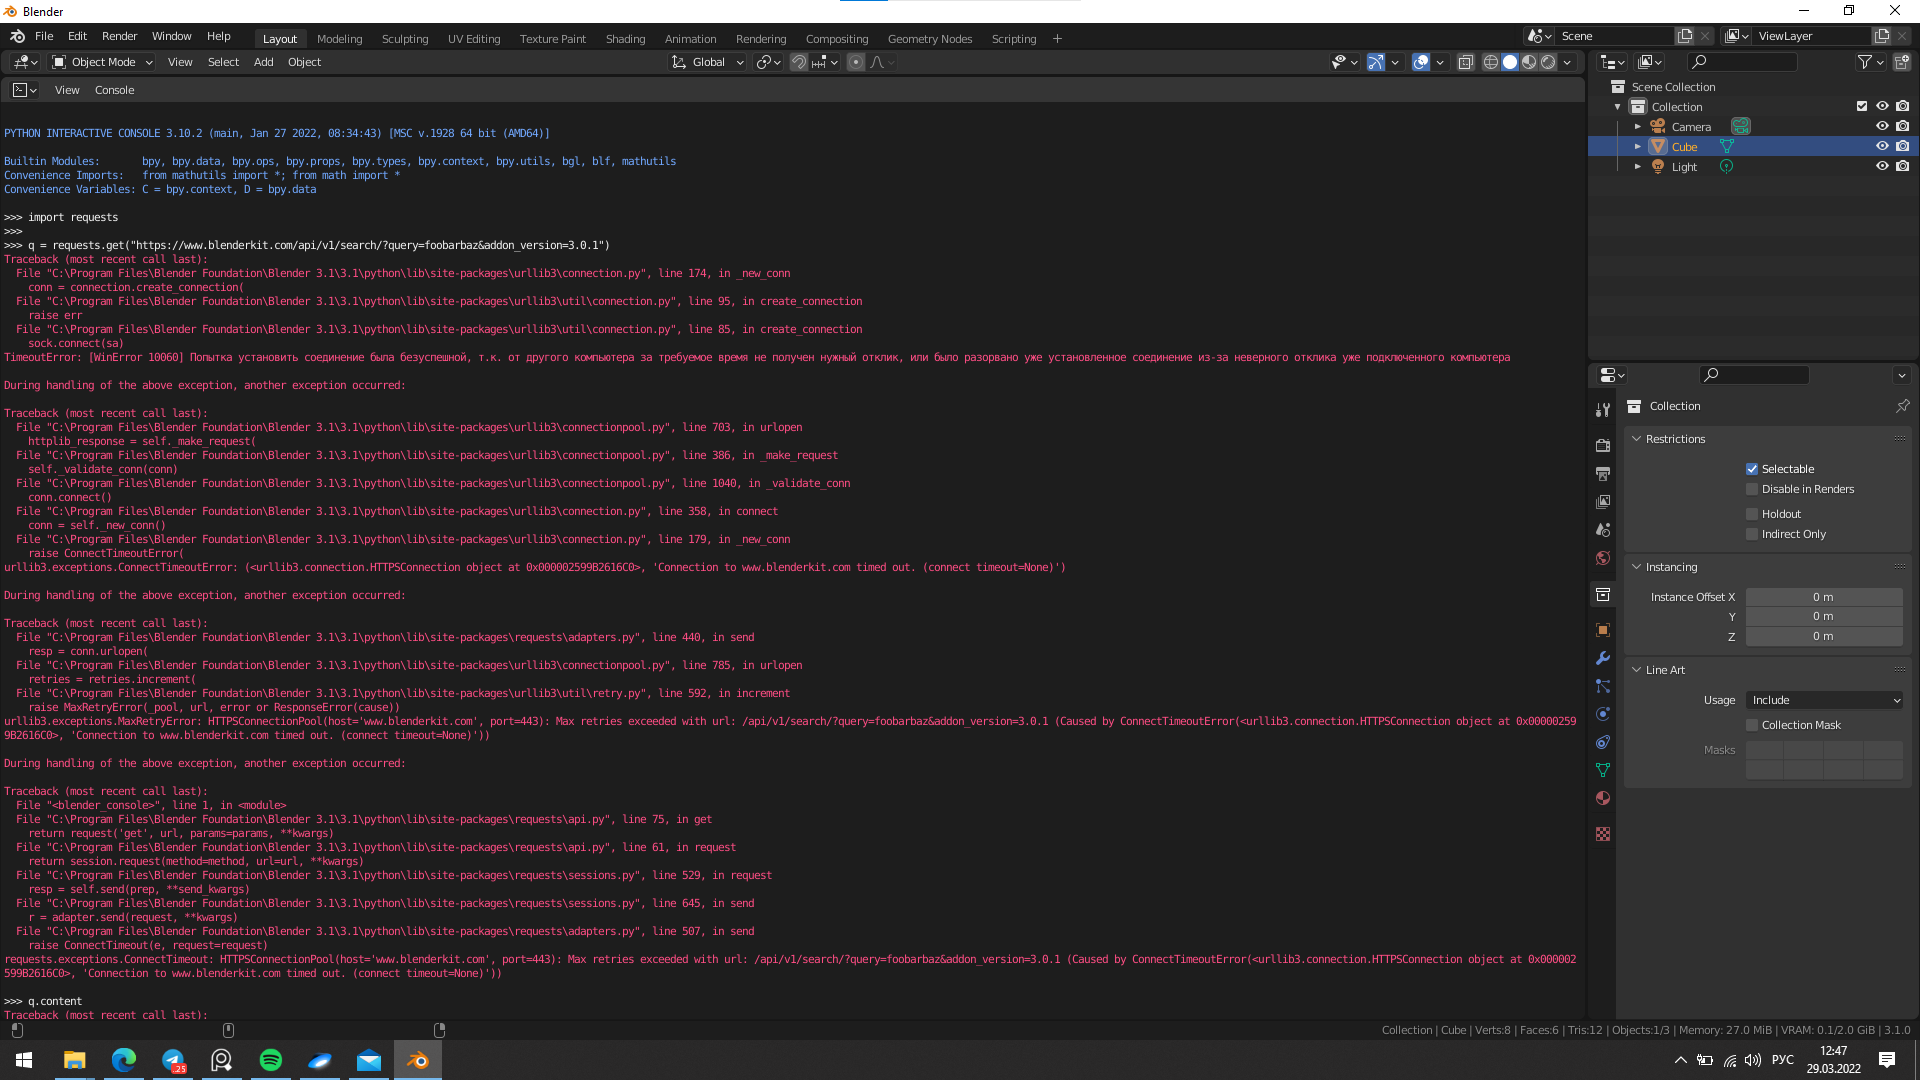Expand the Camera item in the Outliner

(1638, 126)
